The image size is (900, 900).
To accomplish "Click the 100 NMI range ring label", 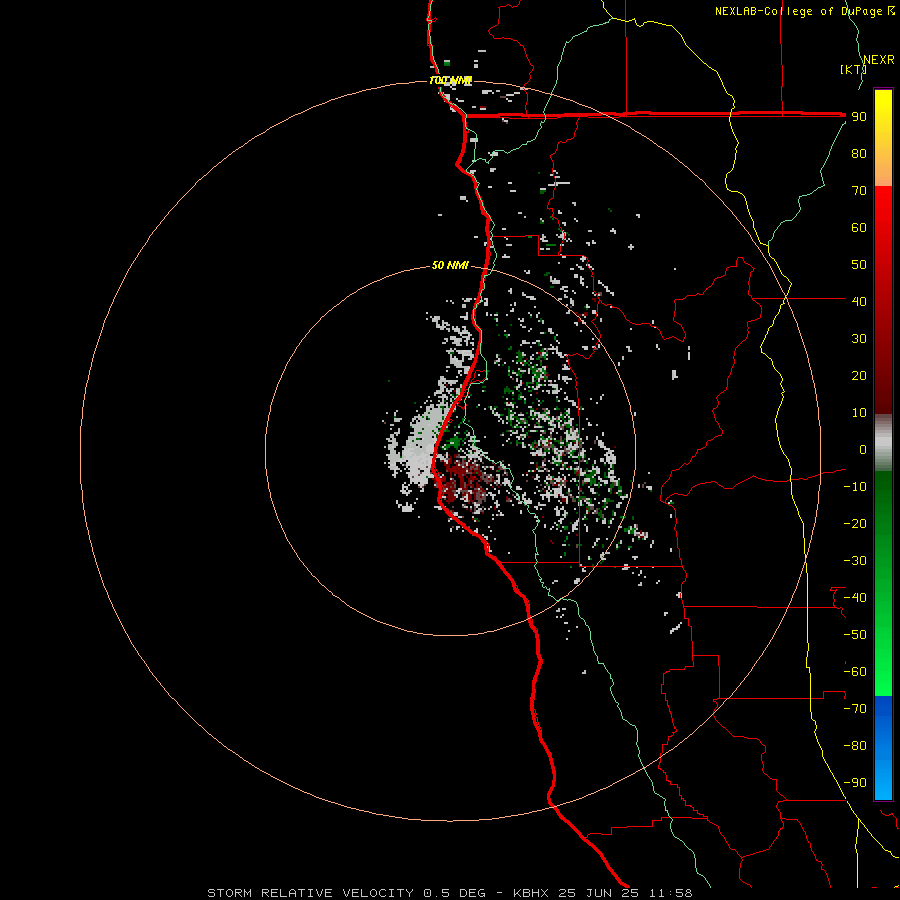I will 451,80.
